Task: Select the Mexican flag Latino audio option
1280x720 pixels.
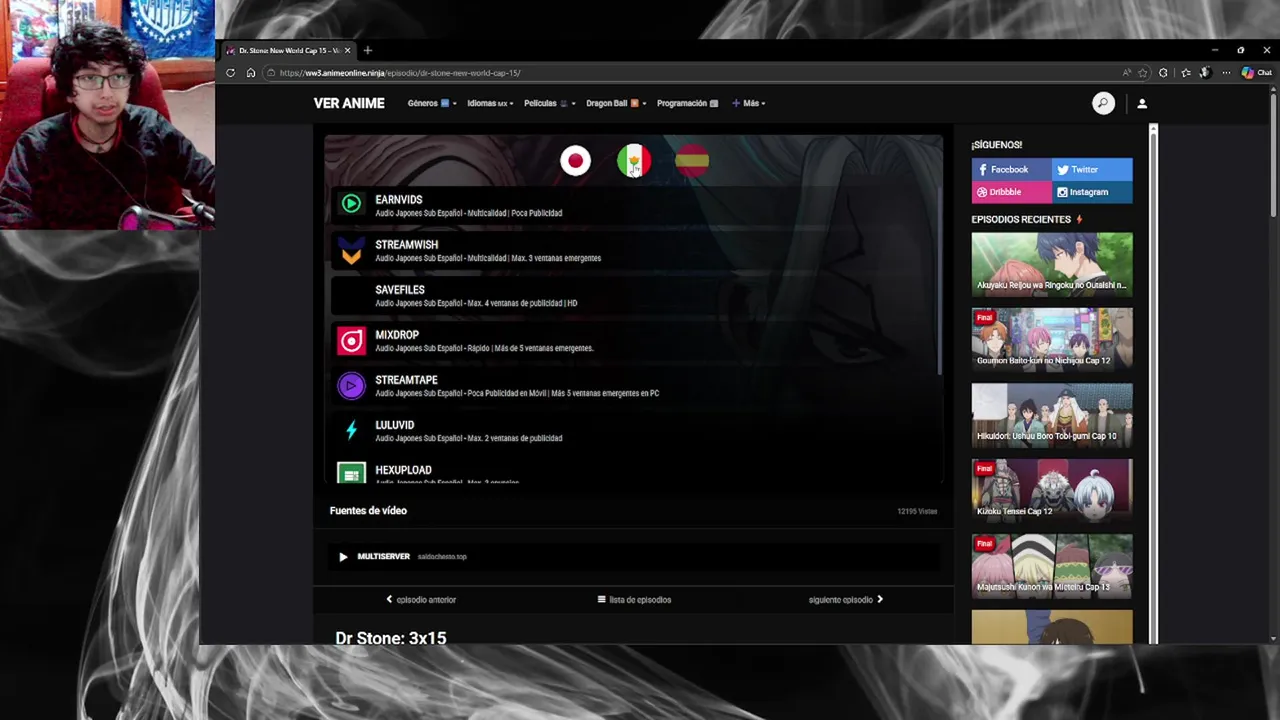Action: pos(634,160)
